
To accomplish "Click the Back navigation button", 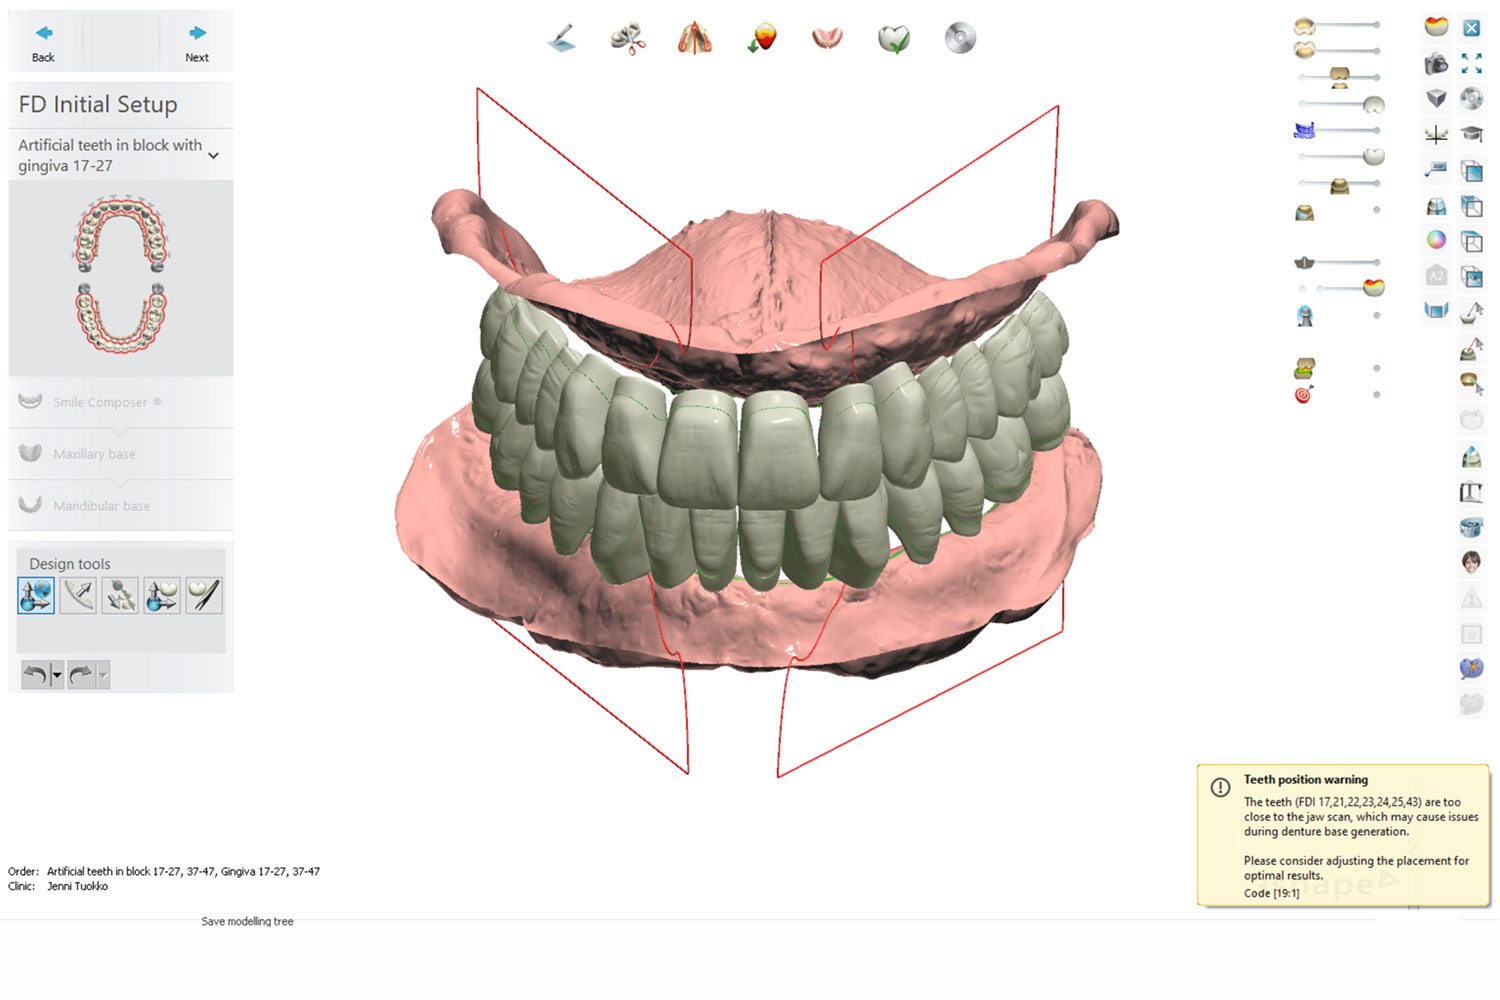I will pos(43,43).
